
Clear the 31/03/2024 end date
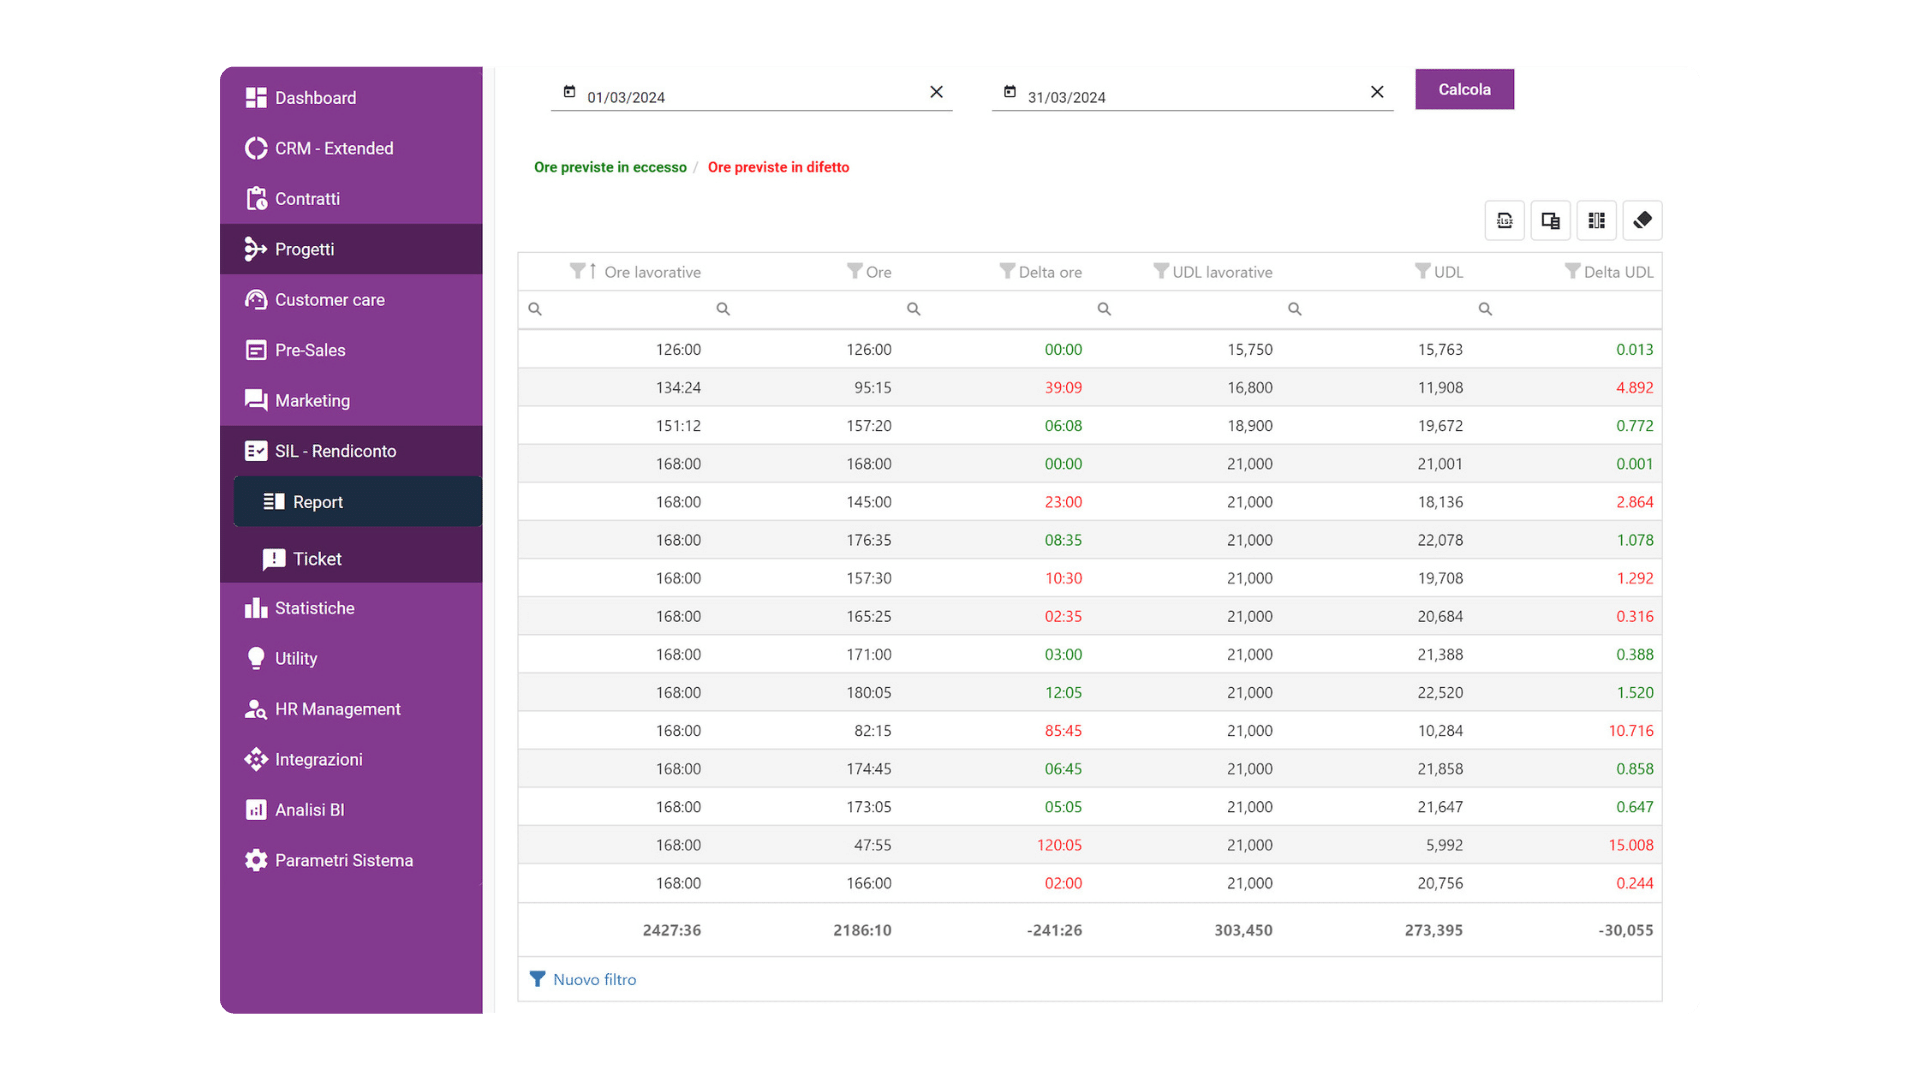tap(1377, 92)
